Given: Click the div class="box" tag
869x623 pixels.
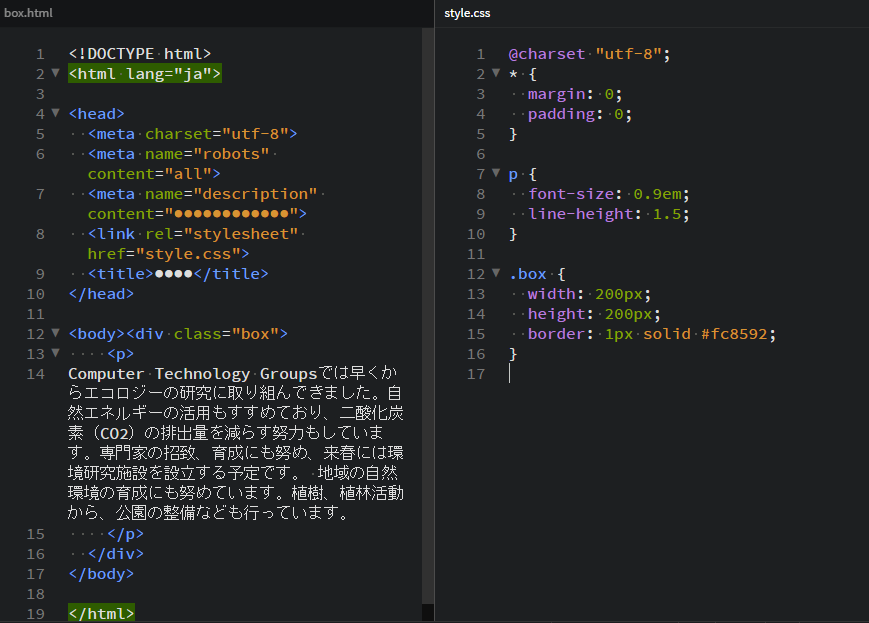Looking at the screenshot, I should (x=207, y=334).
